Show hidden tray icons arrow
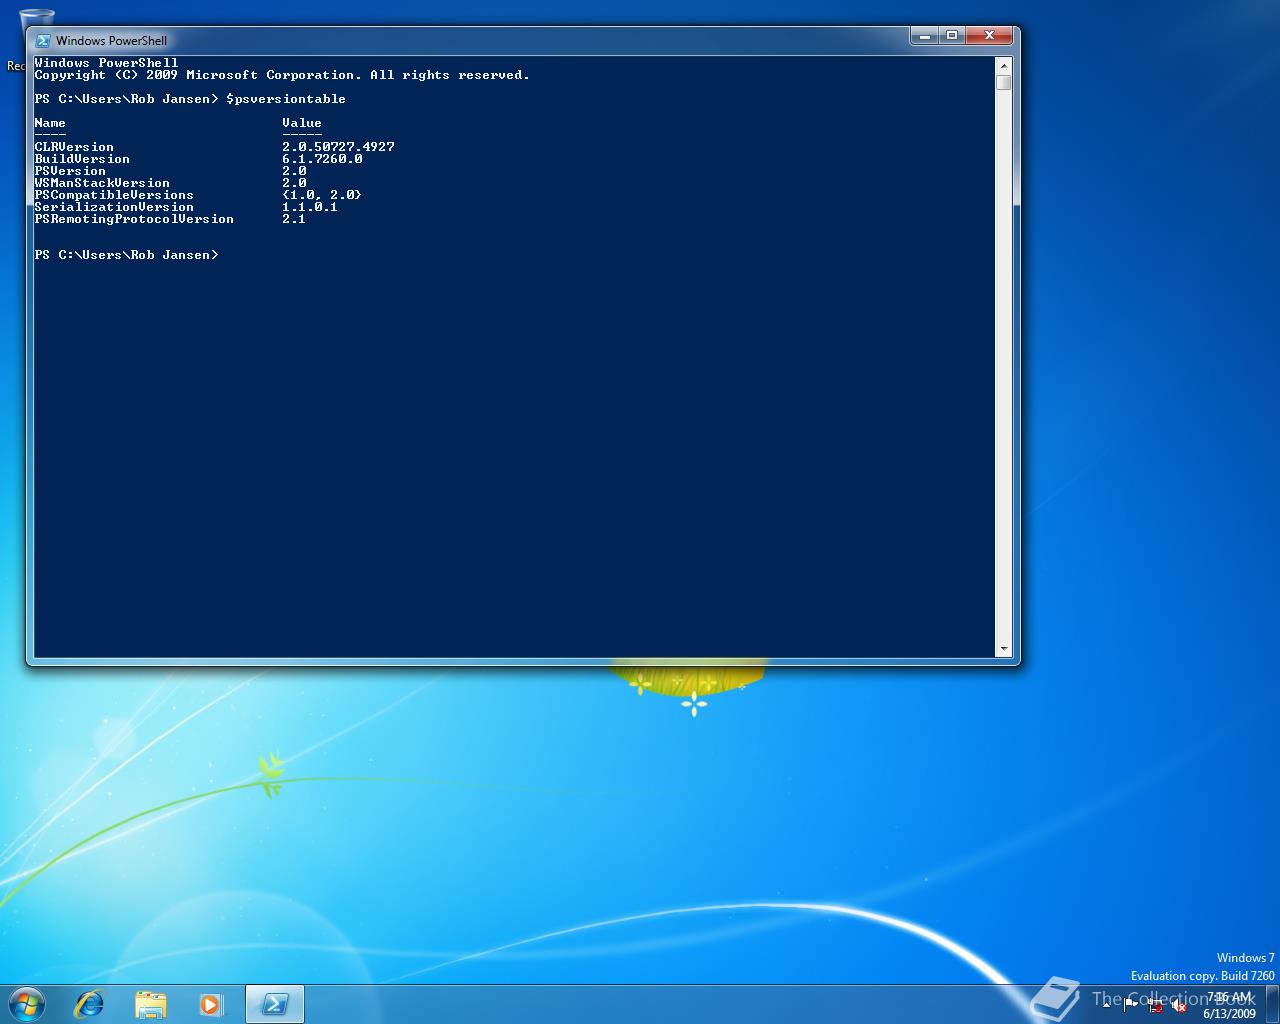 point(1107,1005)
